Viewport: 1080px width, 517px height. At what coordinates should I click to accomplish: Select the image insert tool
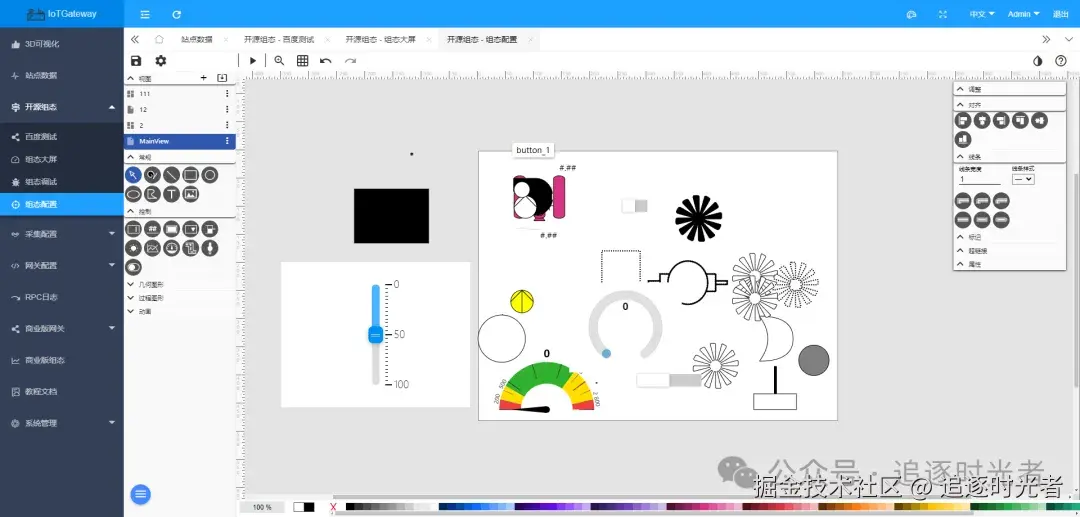191,194
